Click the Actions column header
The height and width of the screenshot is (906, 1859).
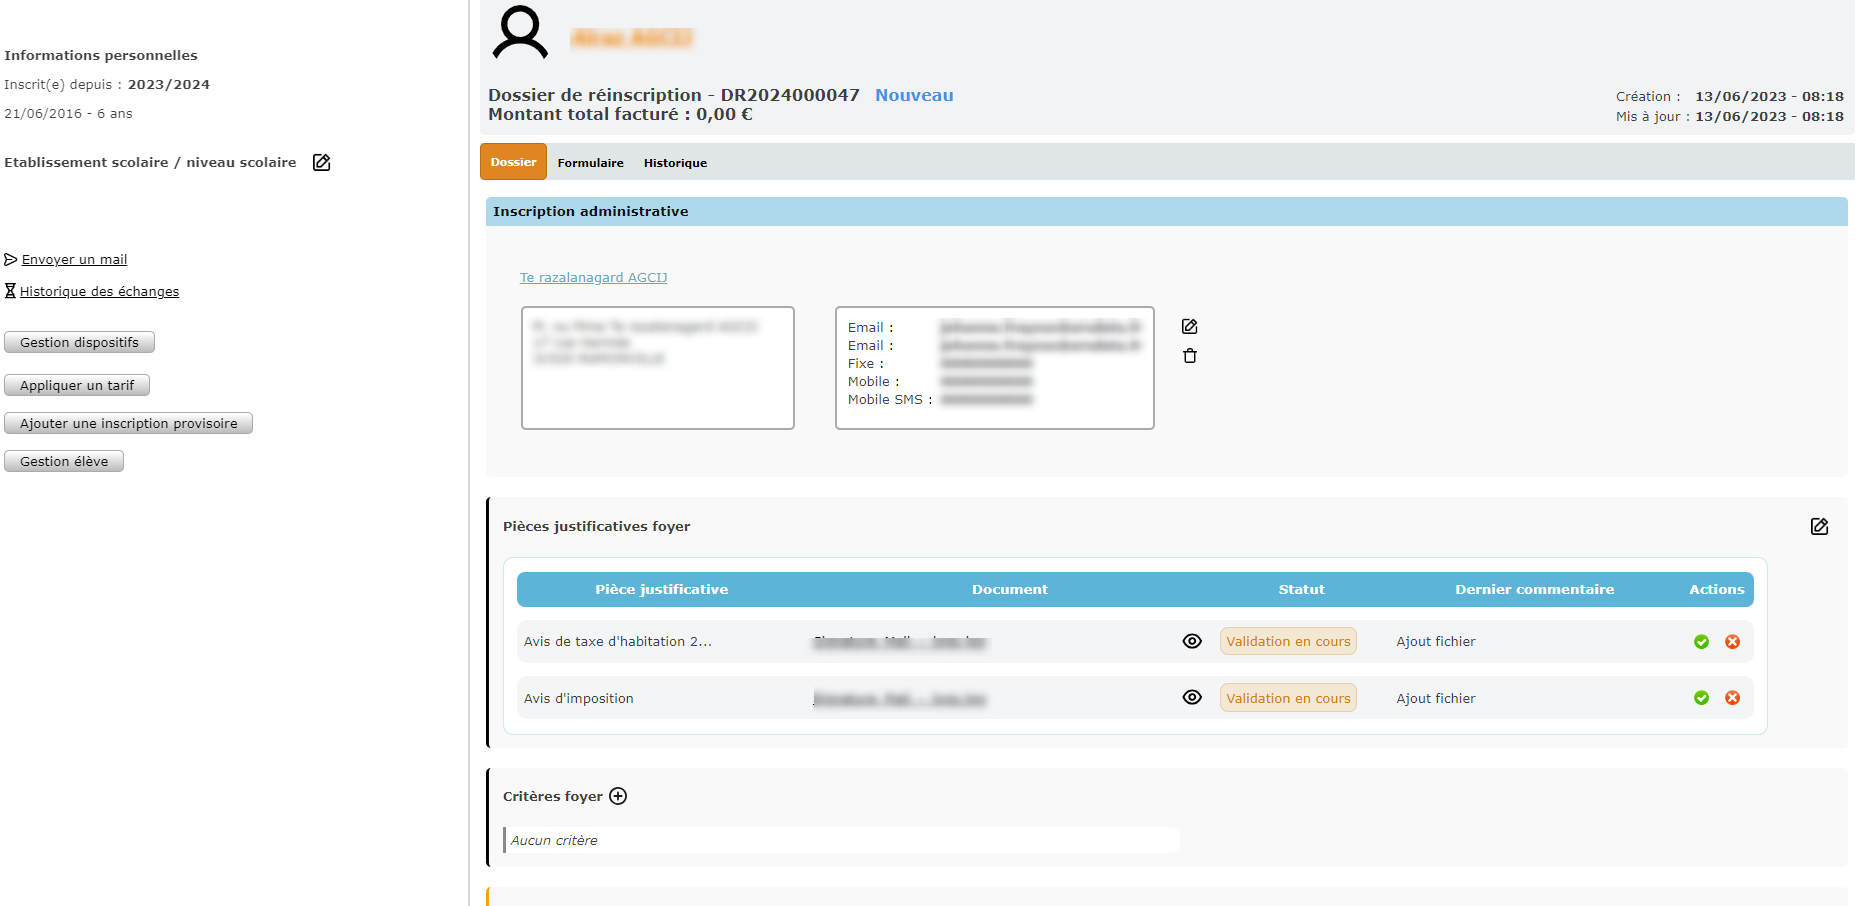coord(1716,590)
